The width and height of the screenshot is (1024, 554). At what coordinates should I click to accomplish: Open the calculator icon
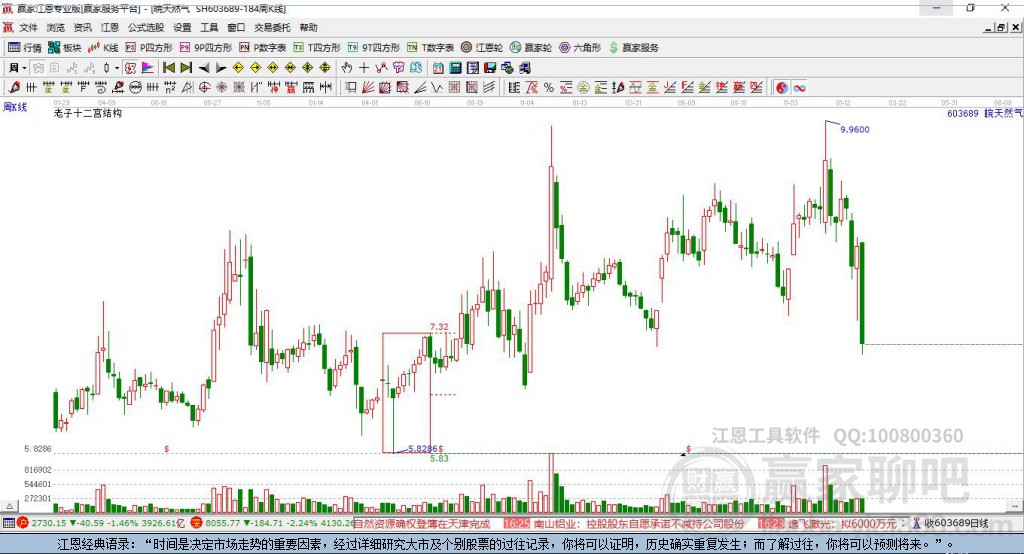point(456,68)
